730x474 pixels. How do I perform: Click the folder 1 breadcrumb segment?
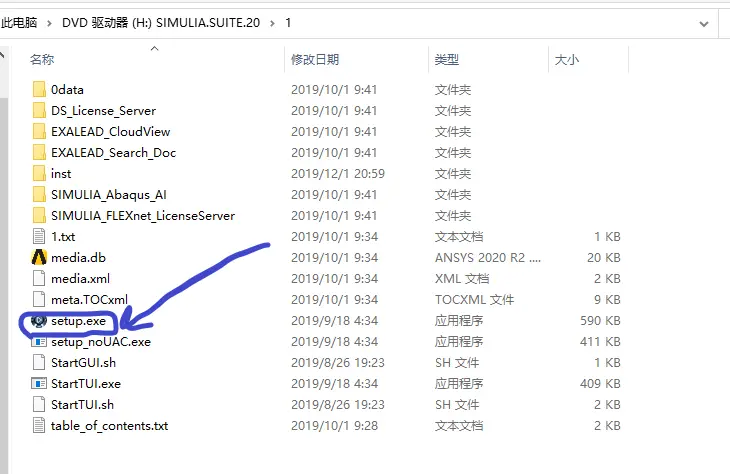[288, 23]
